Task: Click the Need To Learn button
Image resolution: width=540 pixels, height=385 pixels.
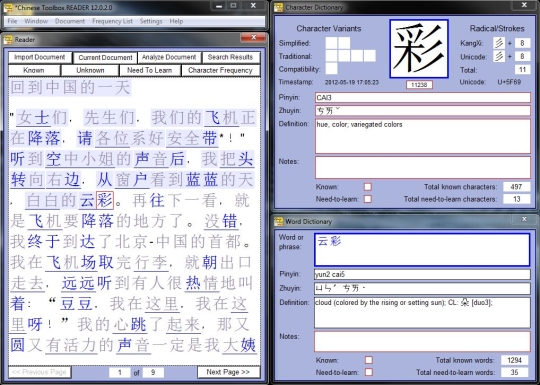Action: pyautogui.click(x=149, y=70)
